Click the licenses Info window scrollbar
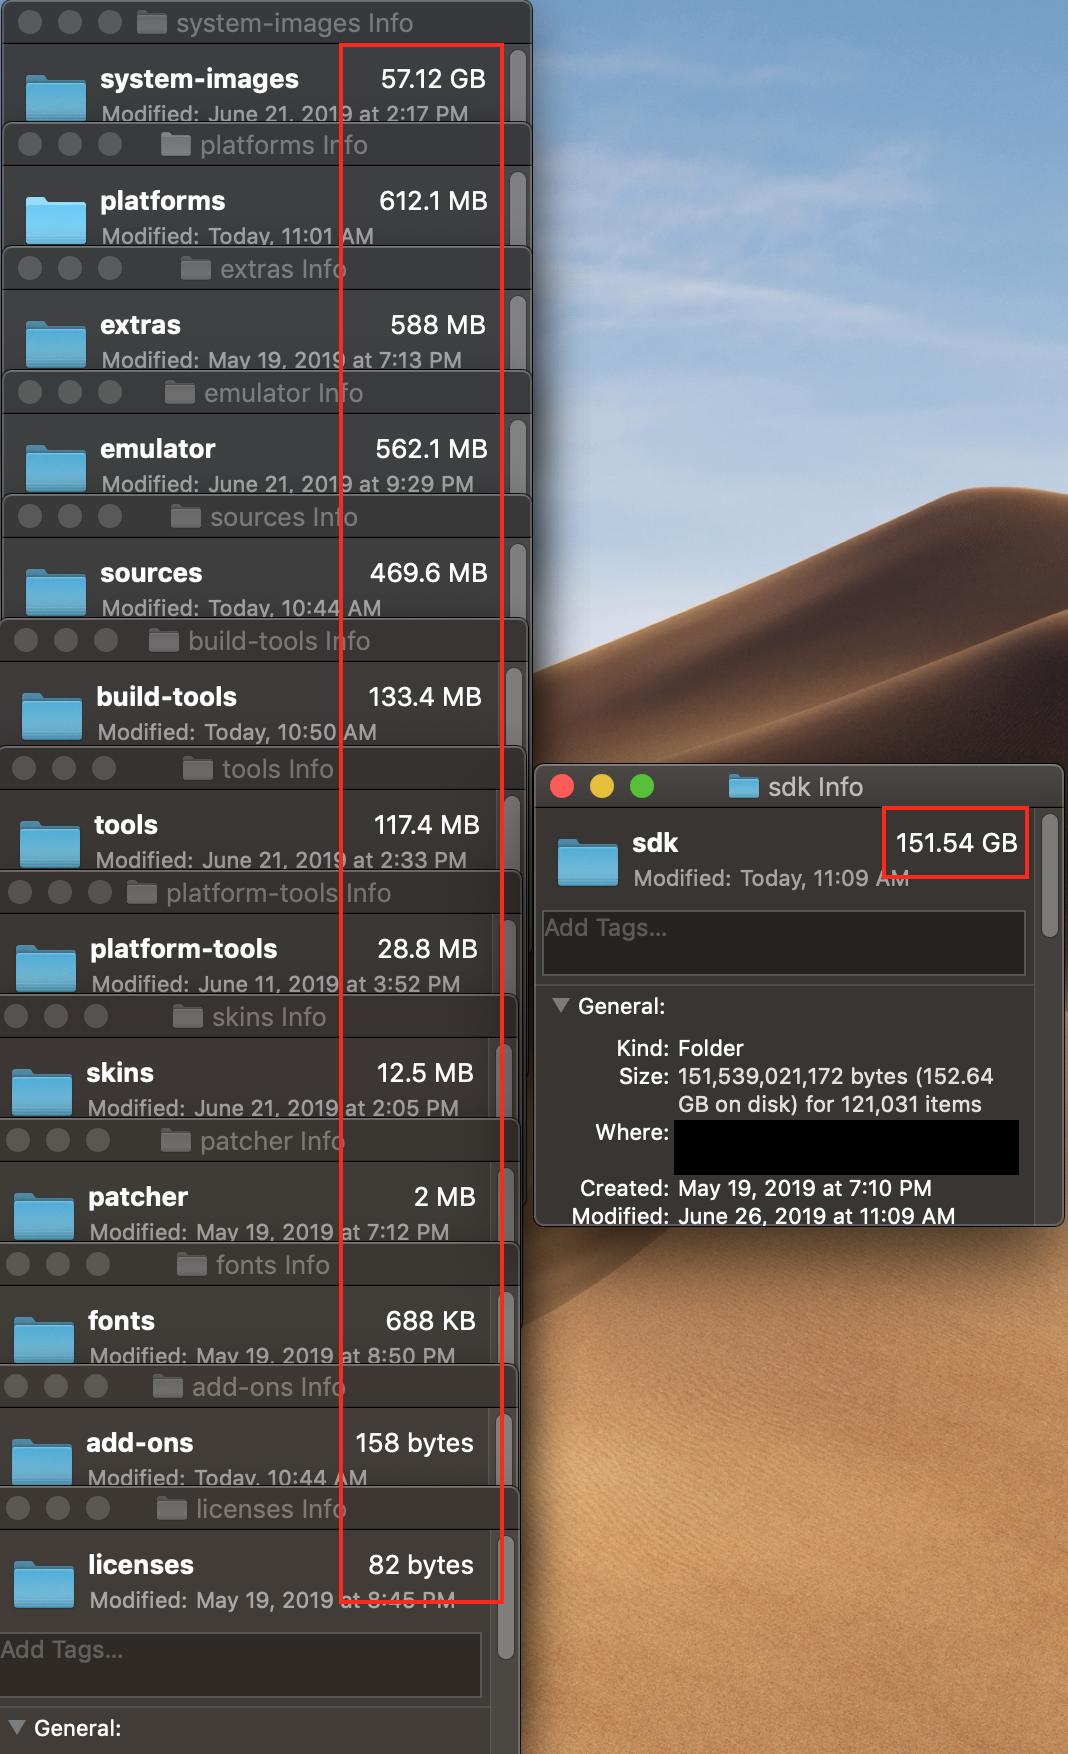Screen dimensions: 1068x1754 click(506, 1596)
